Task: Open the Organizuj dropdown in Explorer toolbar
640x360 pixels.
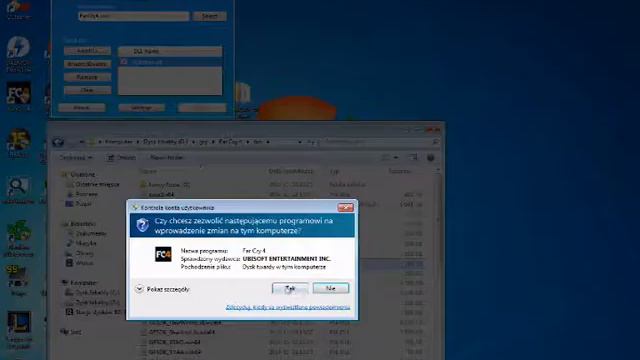Action: (76, 157)
